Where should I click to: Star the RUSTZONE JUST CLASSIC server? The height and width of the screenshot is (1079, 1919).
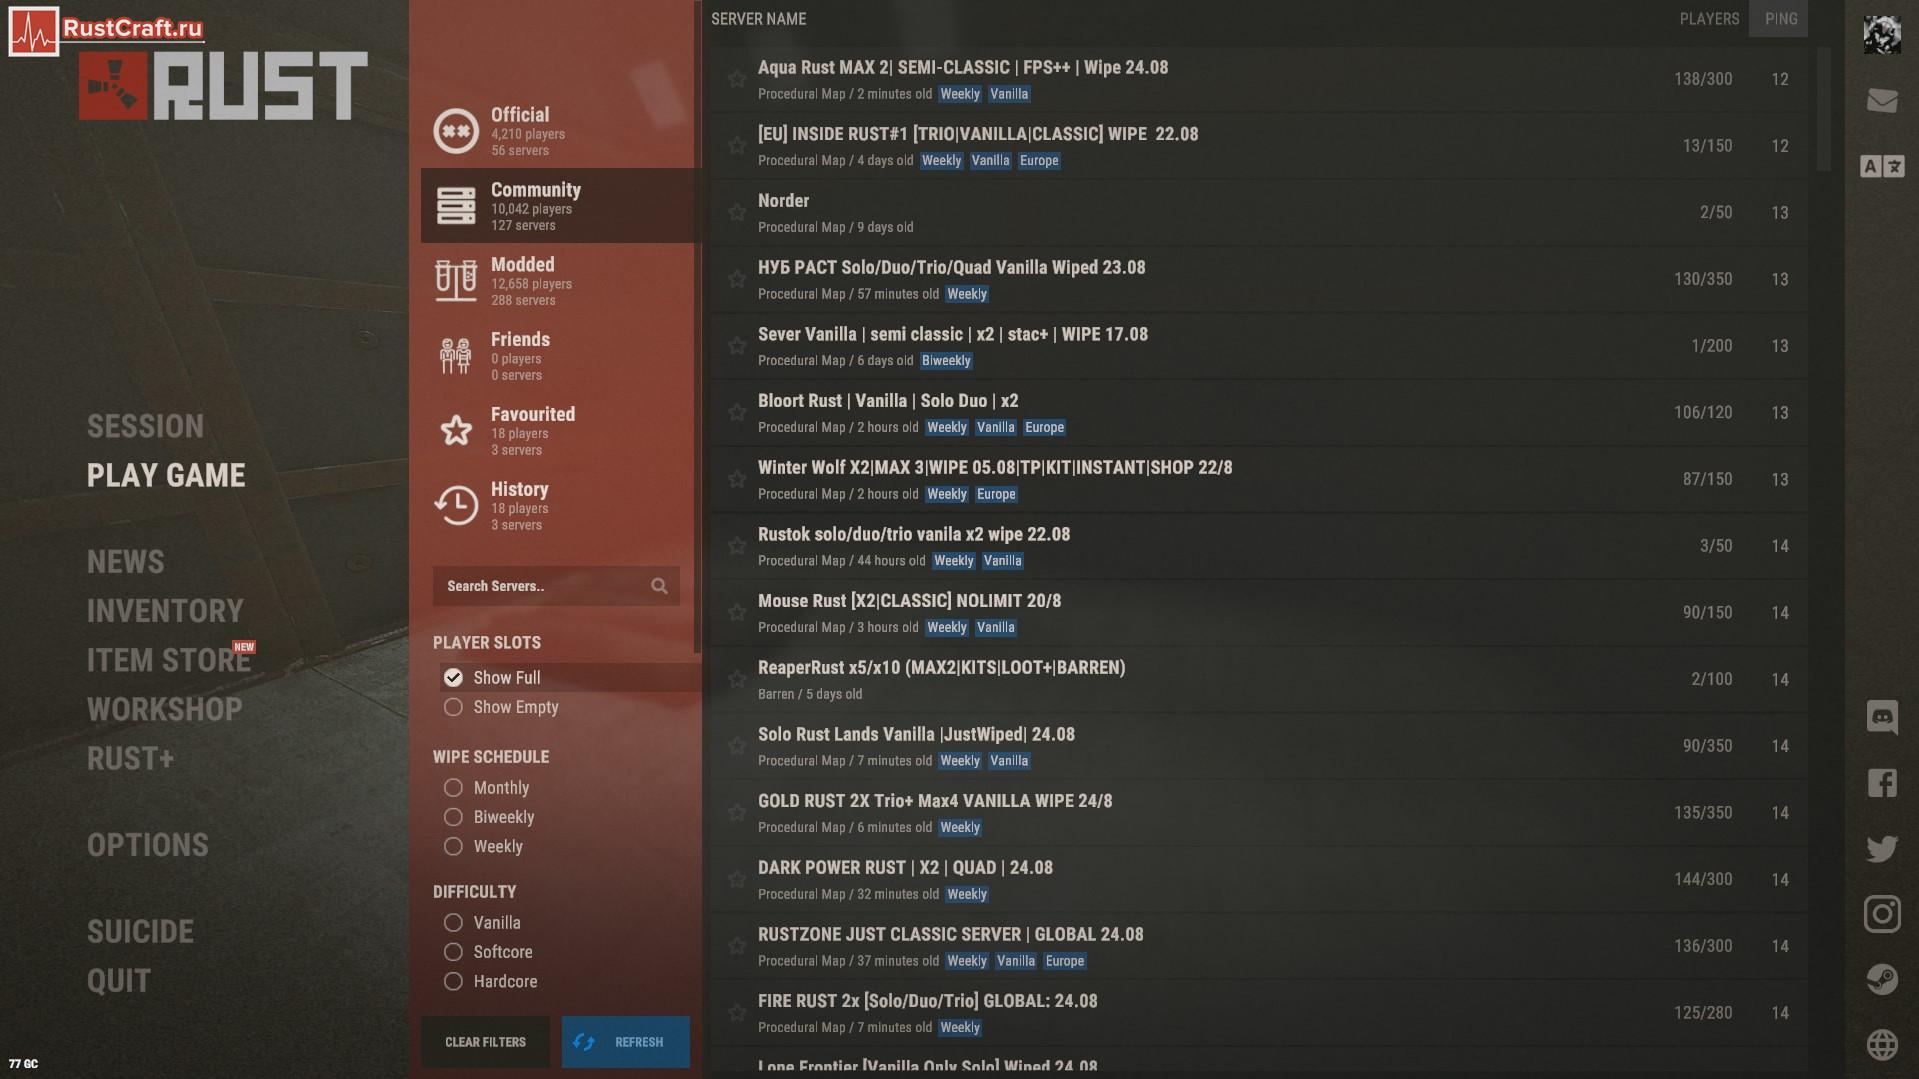737,946
